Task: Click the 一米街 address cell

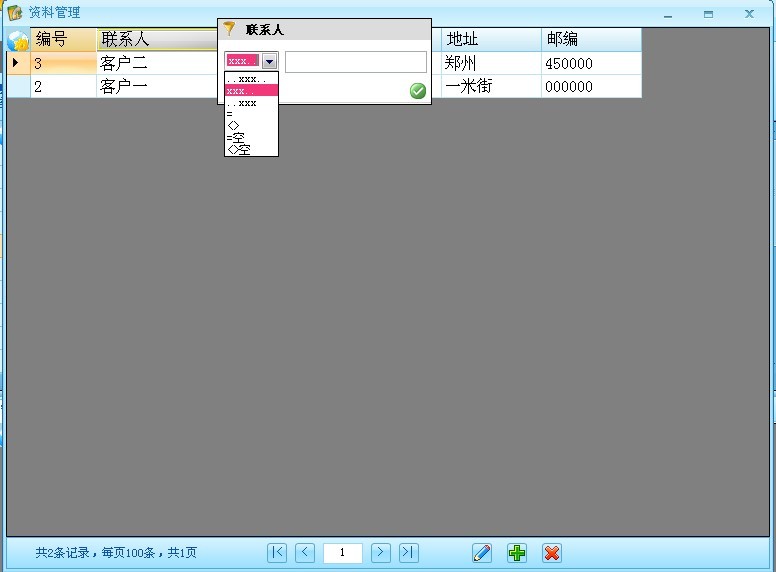Action: 491,87
